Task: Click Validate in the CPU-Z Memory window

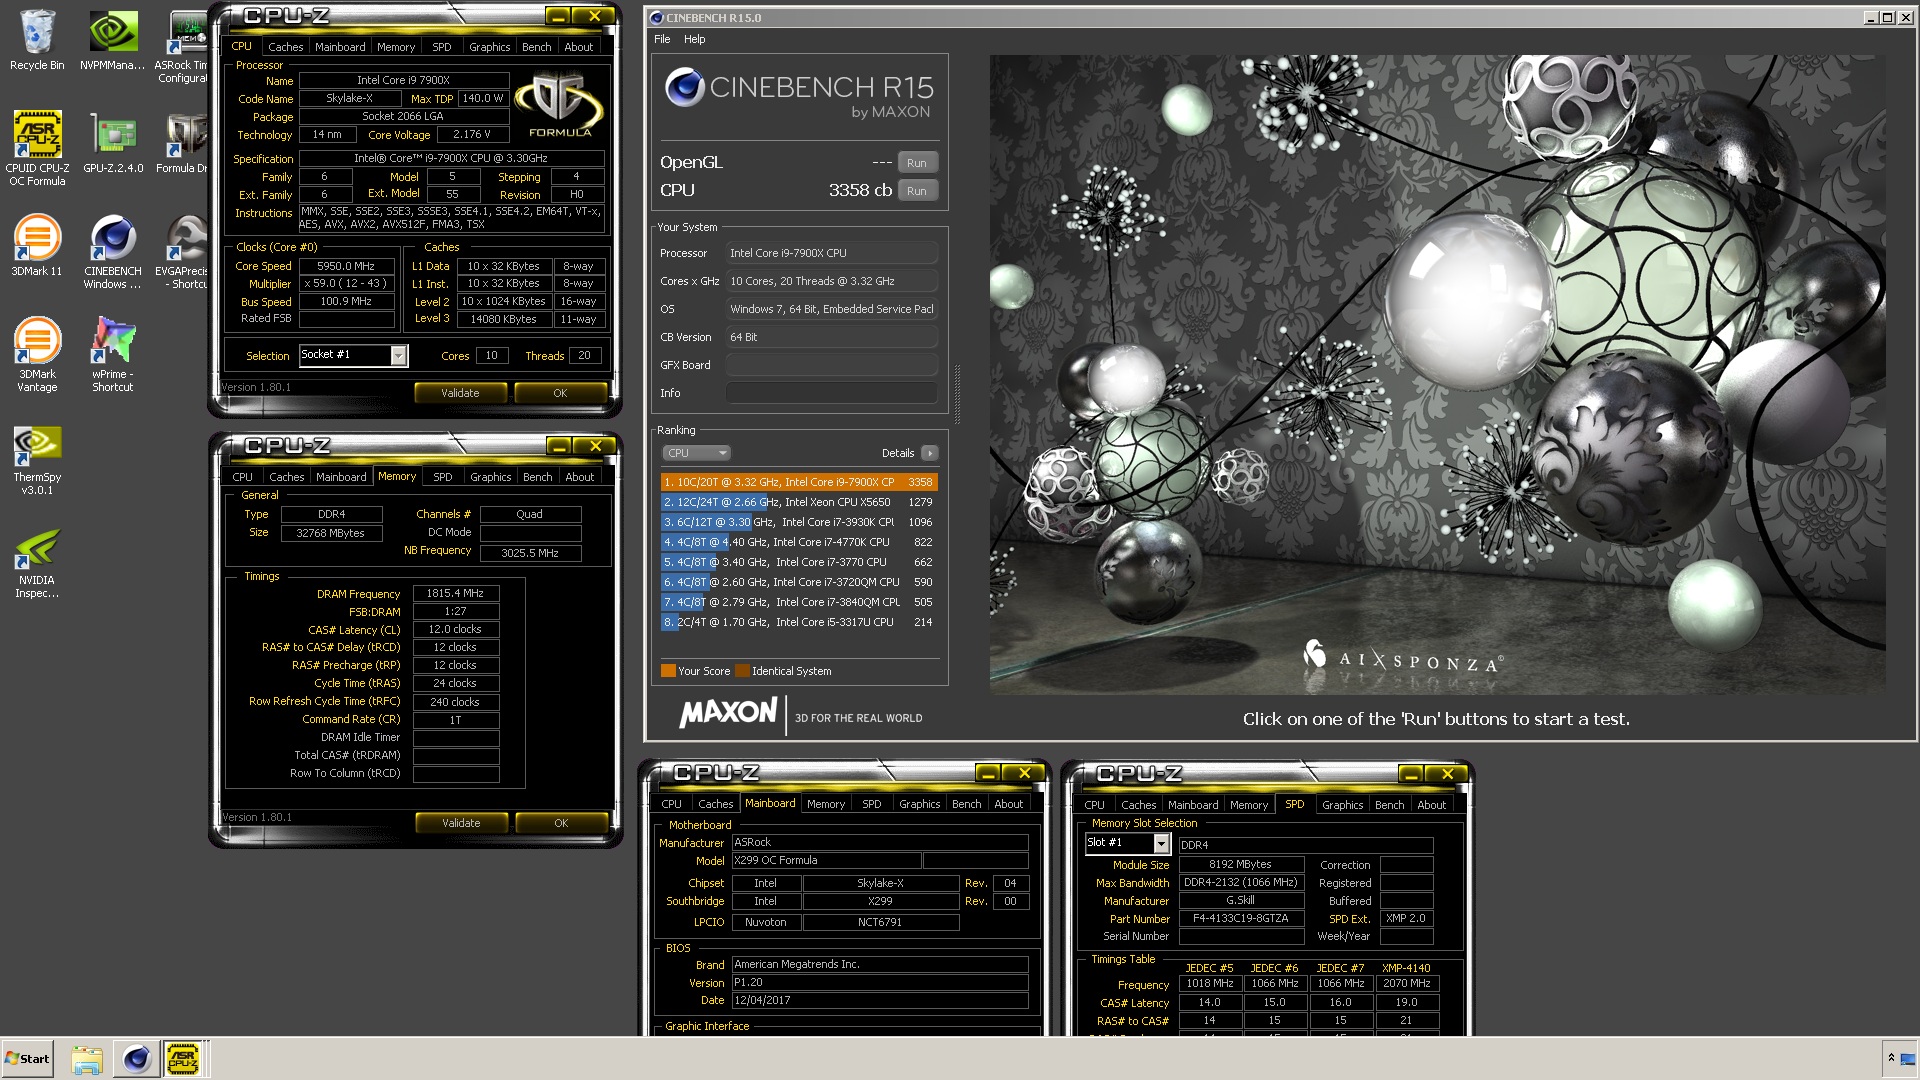Action: click(461, 823)
